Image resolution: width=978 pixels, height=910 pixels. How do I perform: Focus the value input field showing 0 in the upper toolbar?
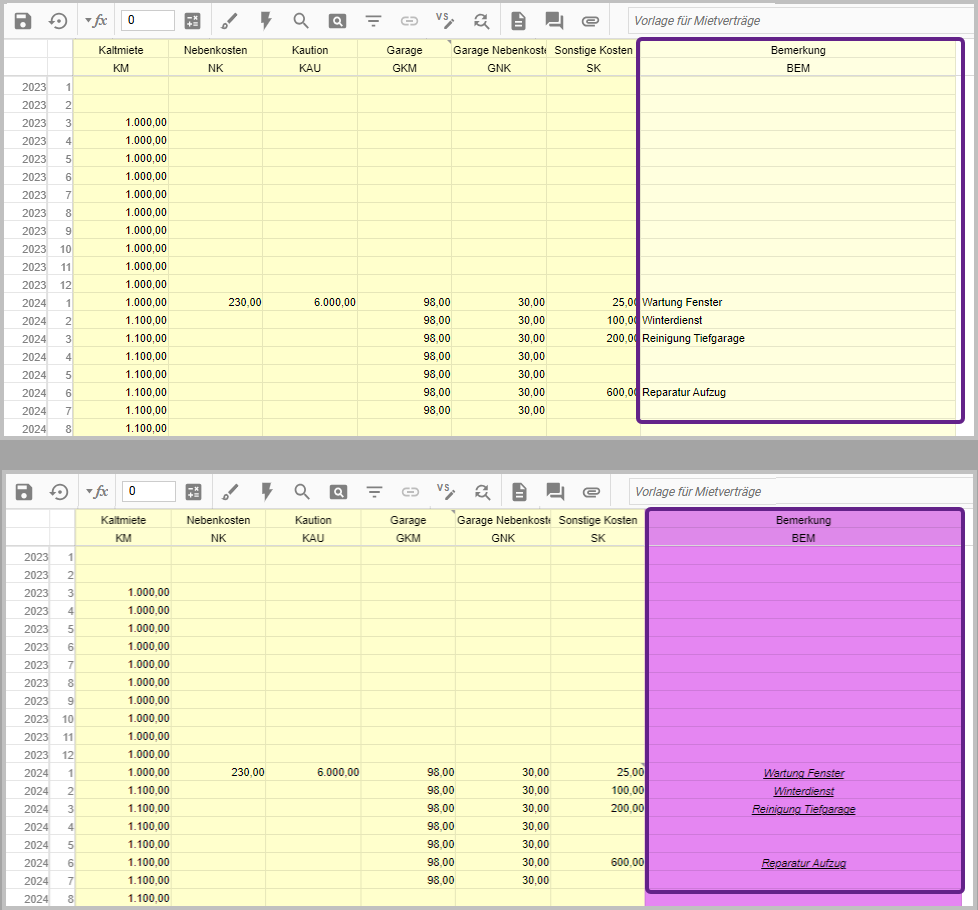pyautogui.click(x=148, y=20)
